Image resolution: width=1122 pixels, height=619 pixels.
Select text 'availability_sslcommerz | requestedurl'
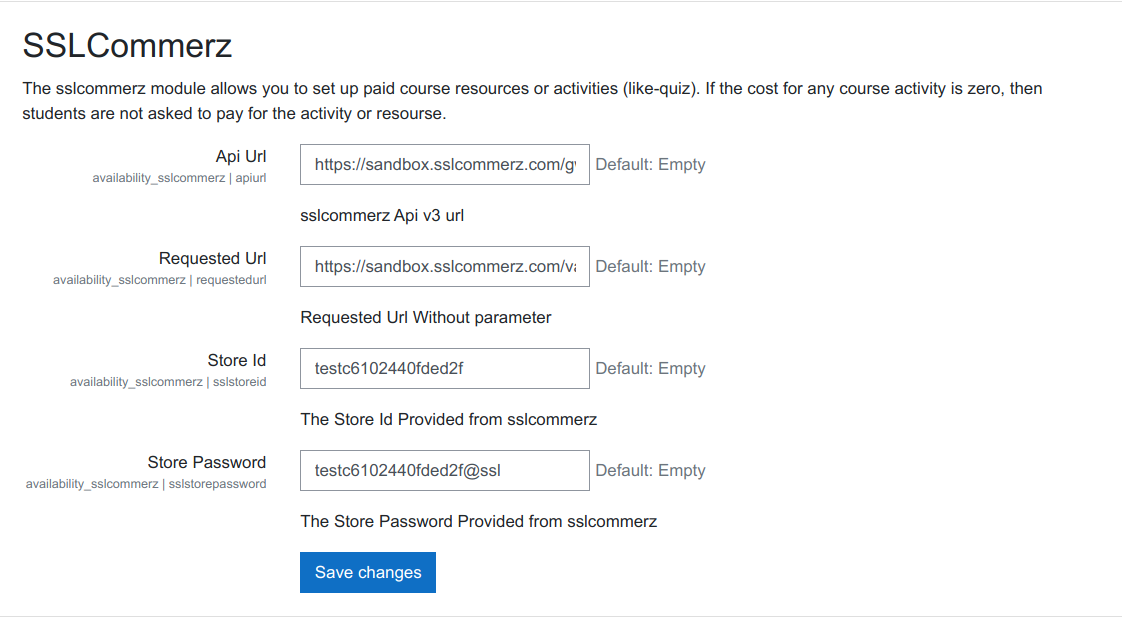(x=160, y=280)
